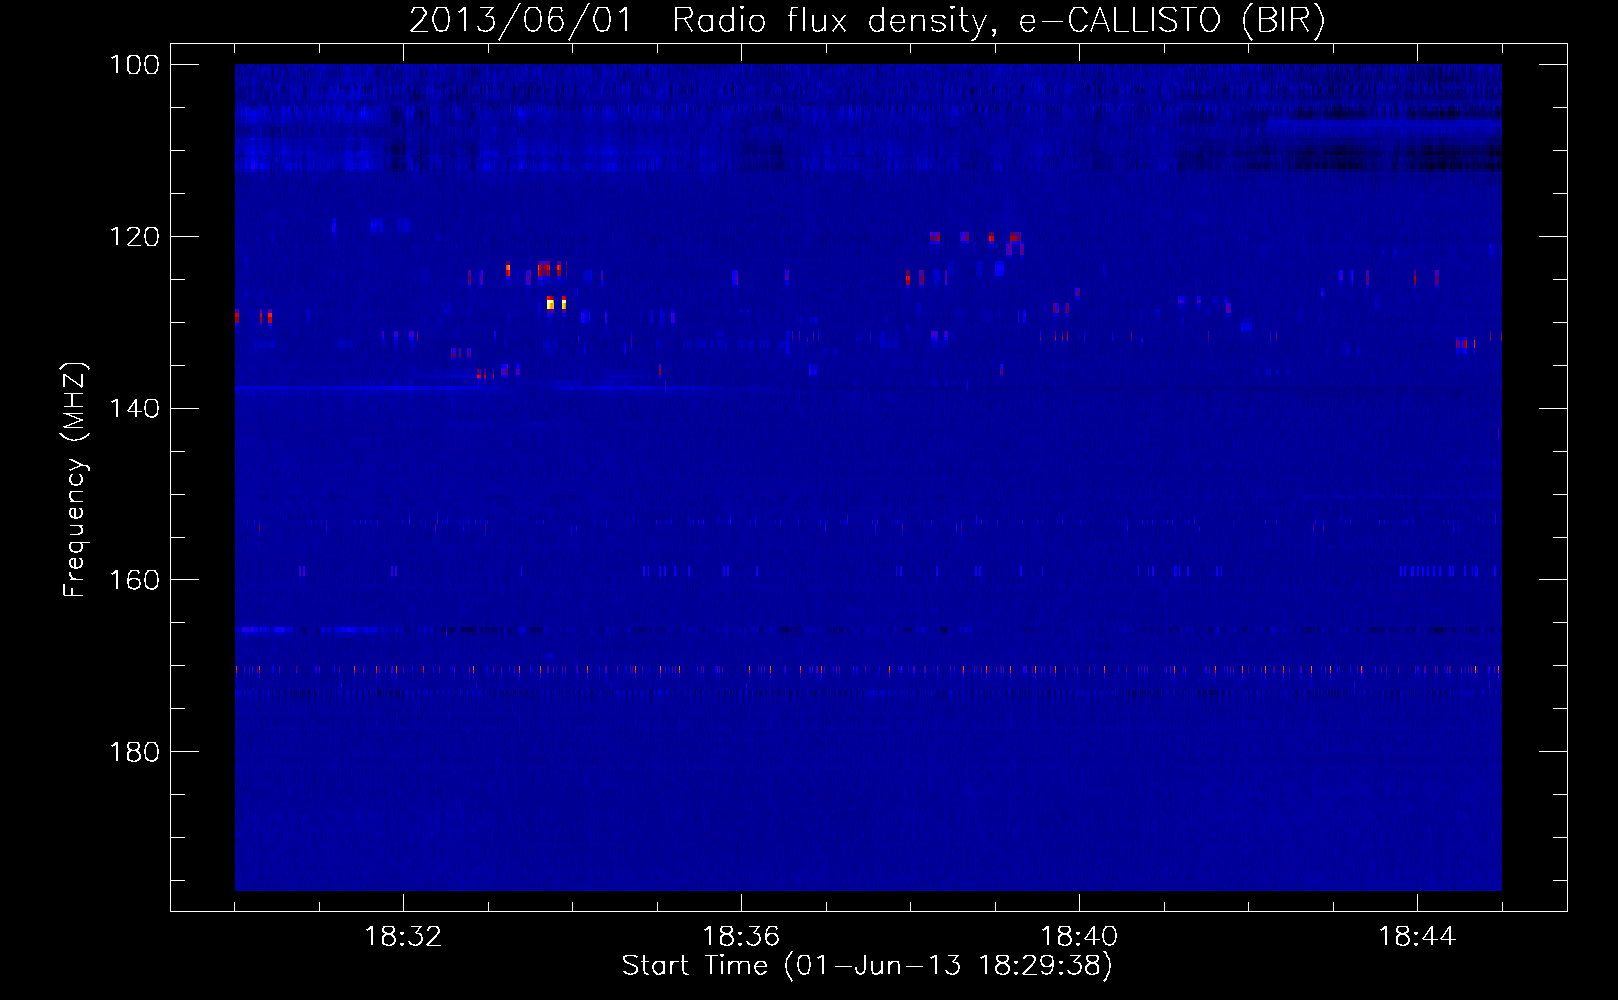
Task: Click the 140 frequency tick label
Action: coord(134,409)
